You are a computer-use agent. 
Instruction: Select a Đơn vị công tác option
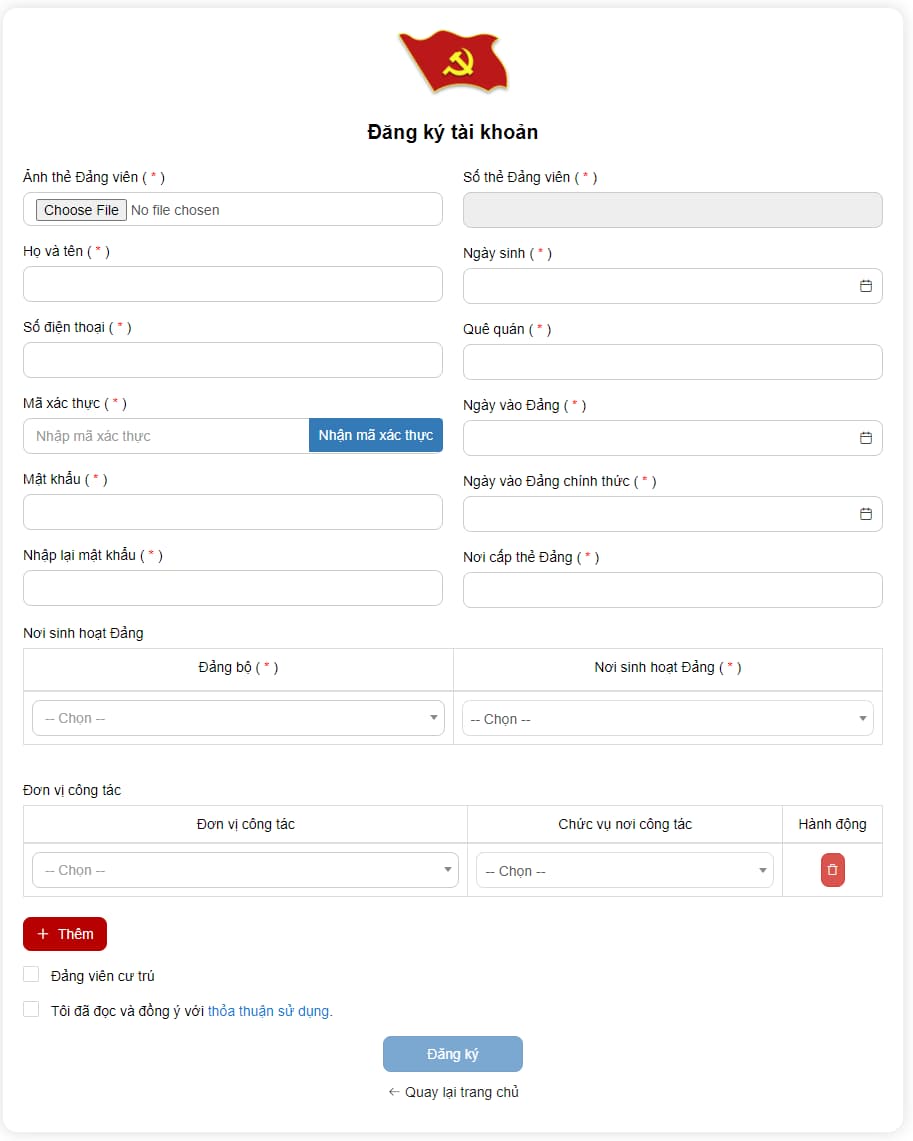(245, 870)
